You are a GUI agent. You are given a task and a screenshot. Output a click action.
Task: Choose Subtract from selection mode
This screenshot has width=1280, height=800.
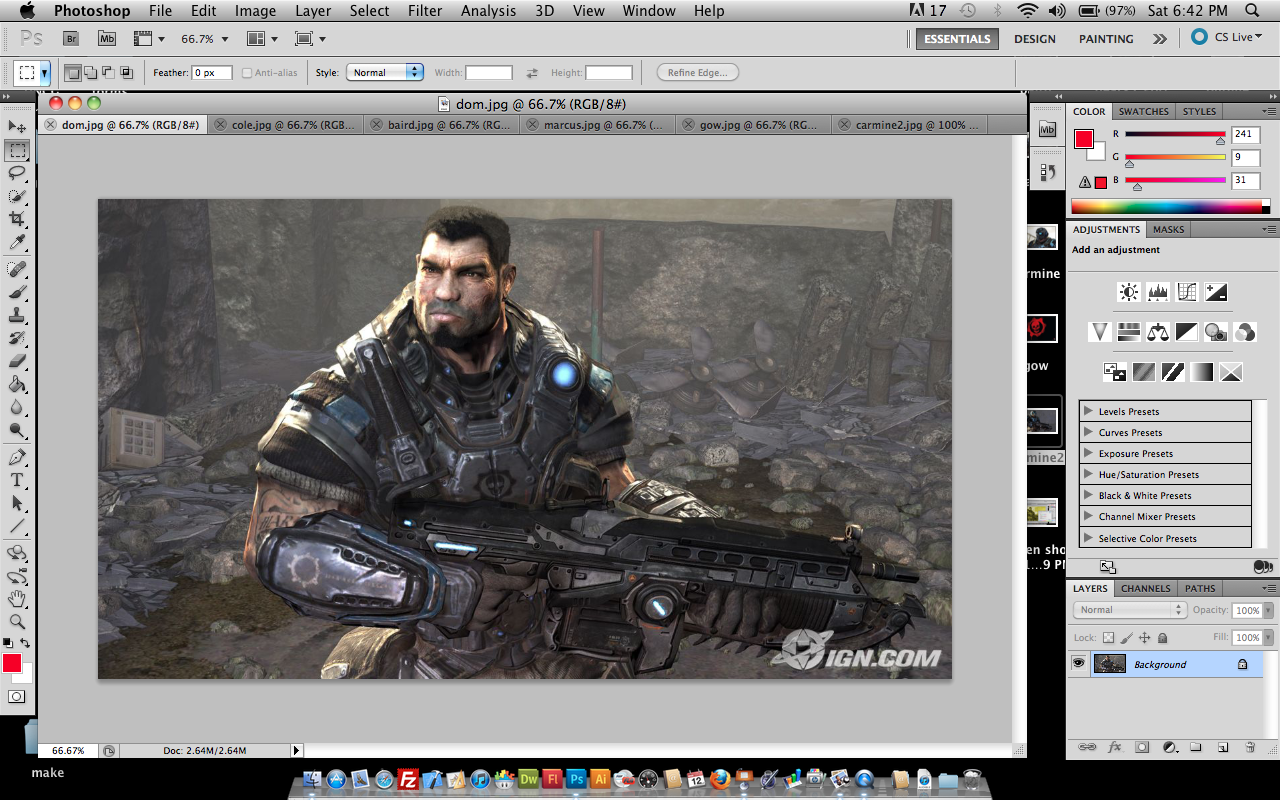108,73
